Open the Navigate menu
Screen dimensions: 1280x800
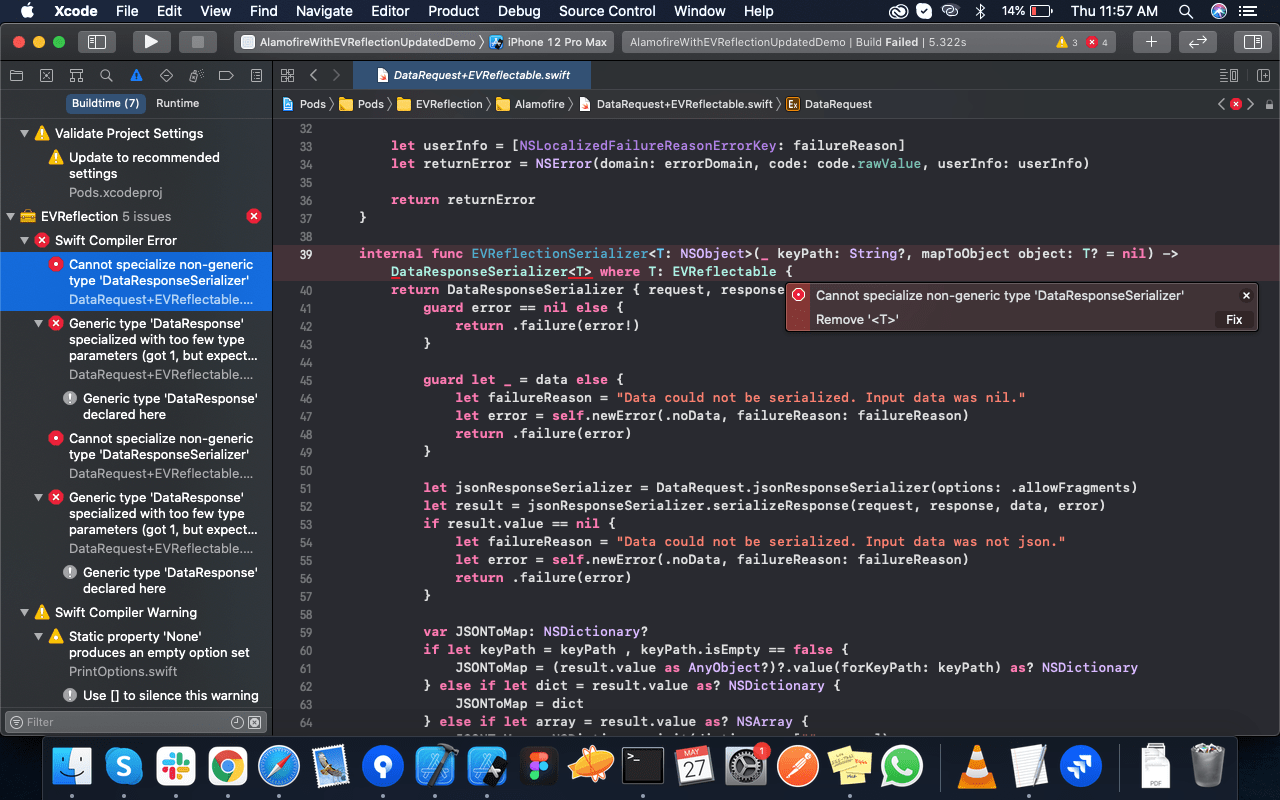tap(324, 11)
